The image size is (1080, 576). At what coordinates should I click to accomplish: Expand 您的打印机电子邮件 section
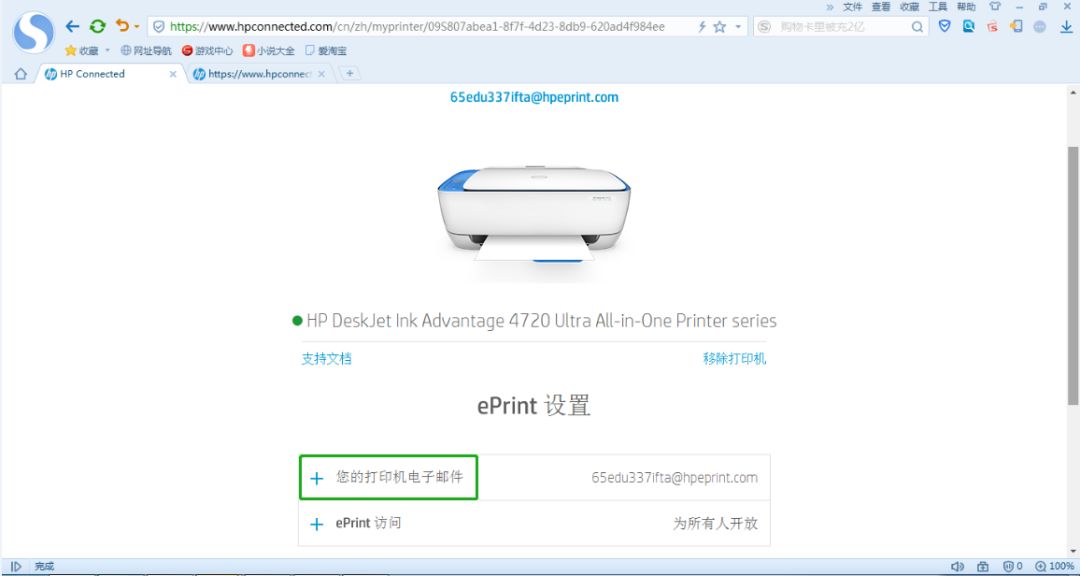(388, 477)
